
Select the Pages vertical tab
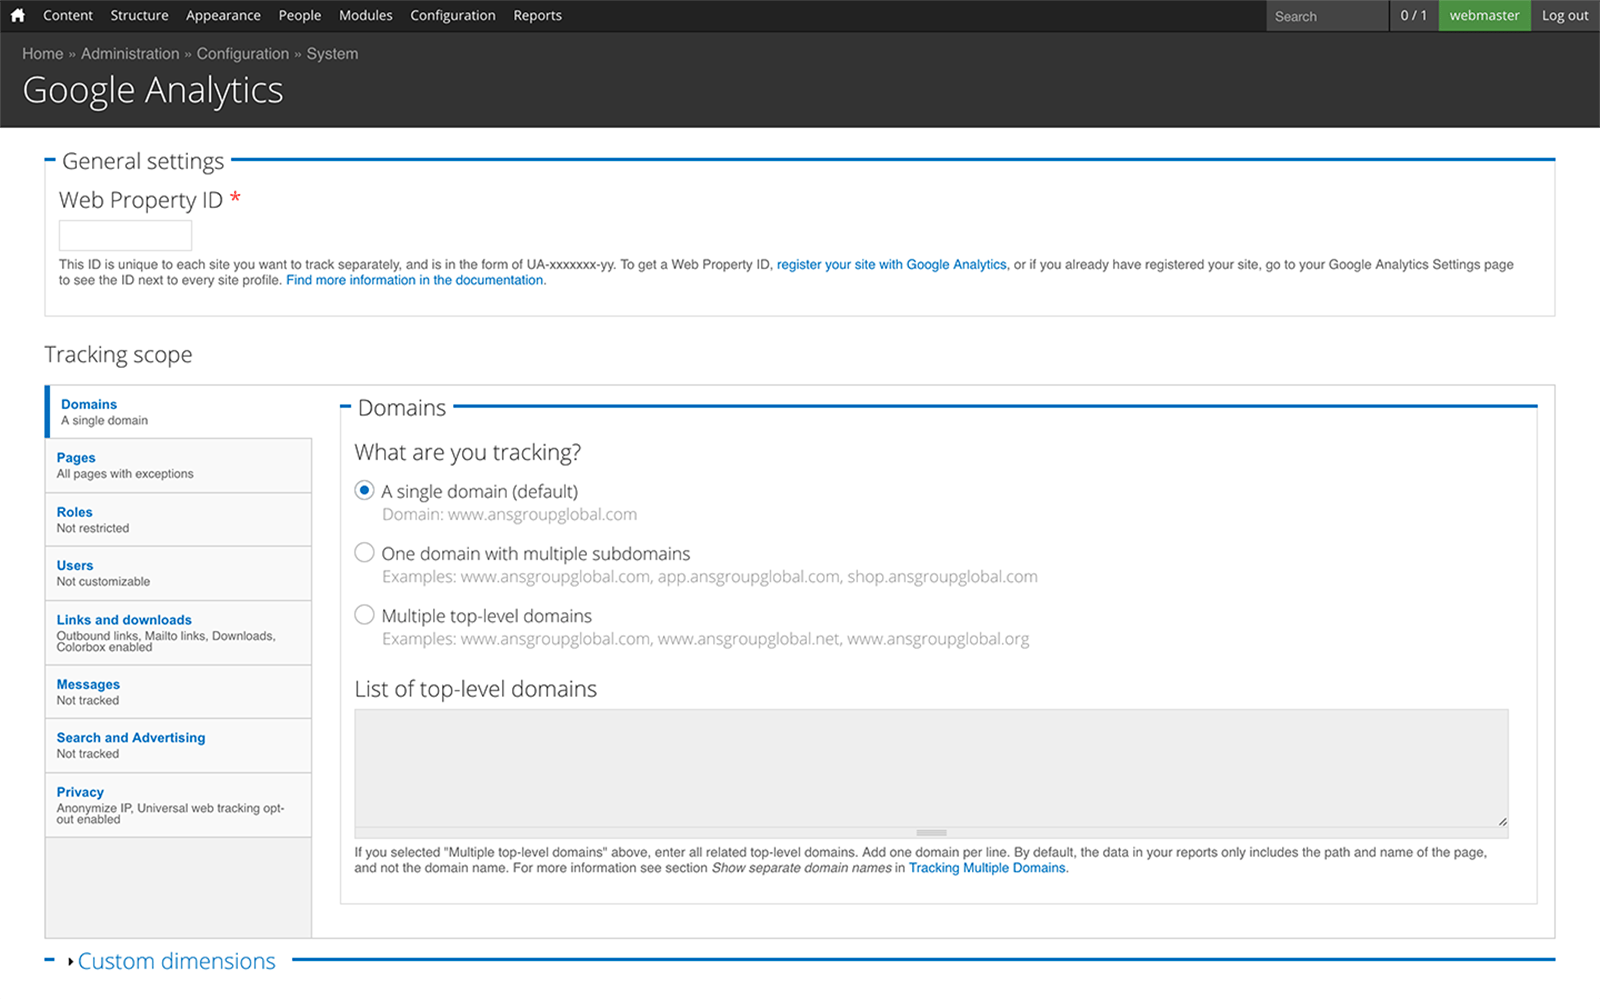(x=179, y=466)
